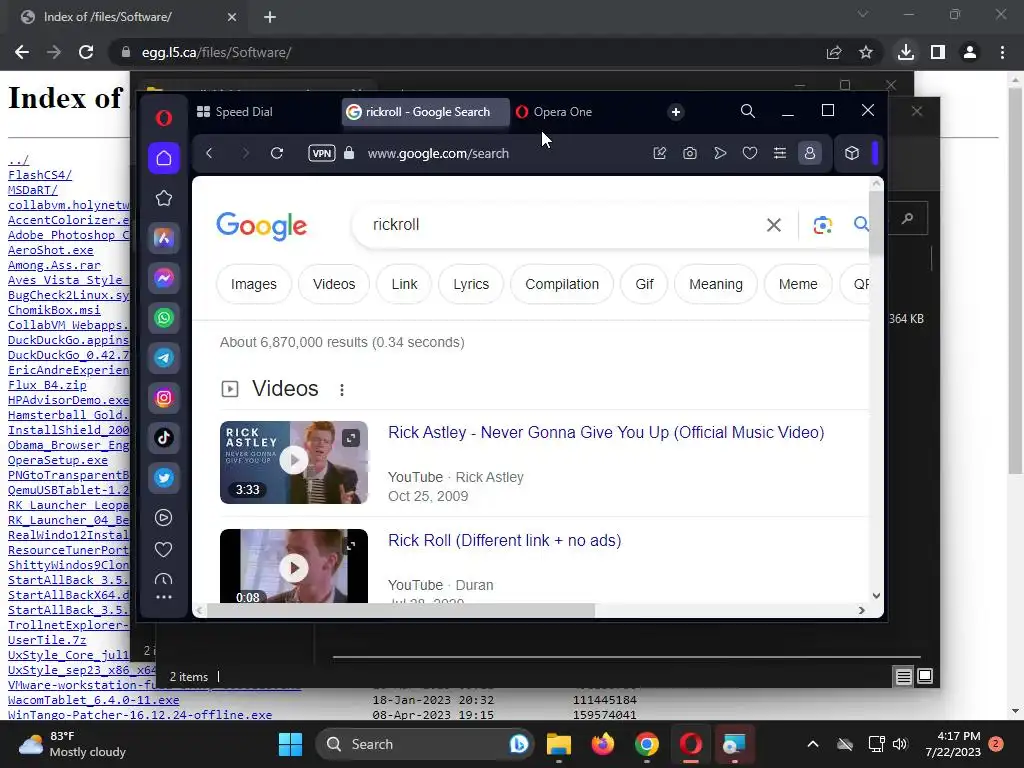Reload the Google page in Opera
This screenshot has width=1024, height=768.
pyautogui.click(x=277, y=153)
